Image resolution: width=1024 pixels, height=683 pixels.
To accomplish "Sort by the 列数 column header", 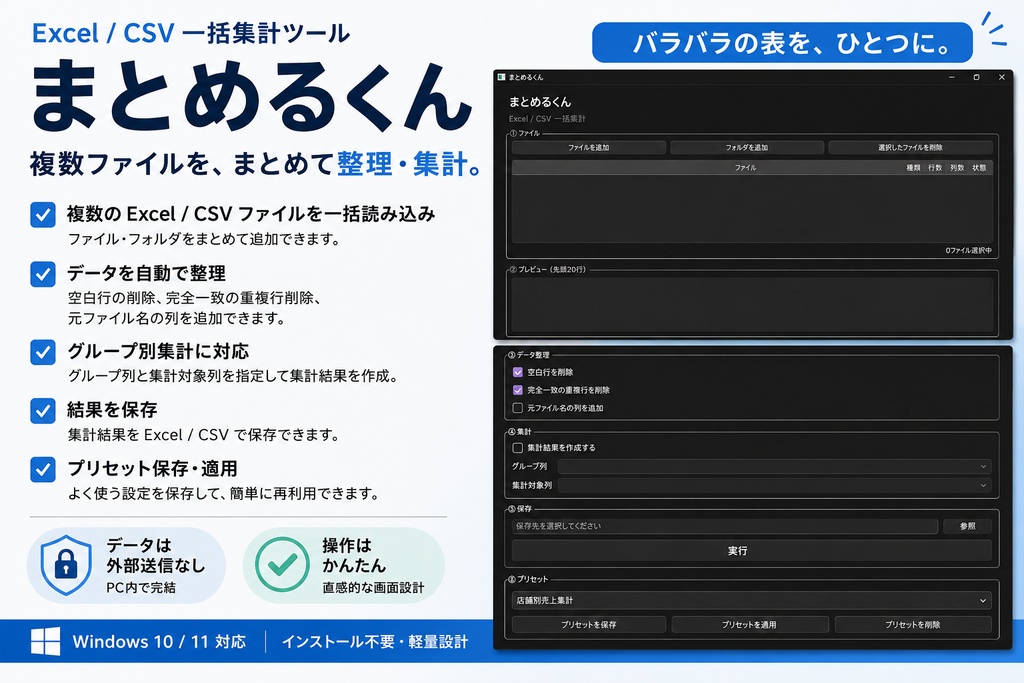I will 957,168.
